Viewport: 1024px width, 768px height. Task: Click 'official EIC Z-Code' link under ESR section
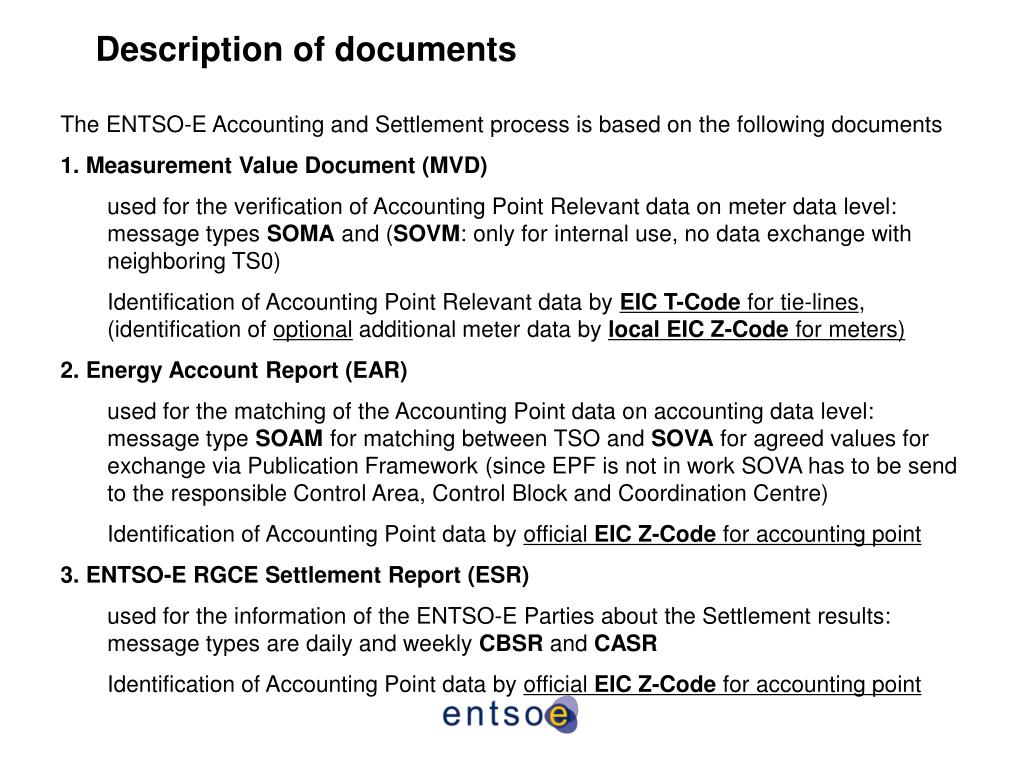click(x=619, y=684)
